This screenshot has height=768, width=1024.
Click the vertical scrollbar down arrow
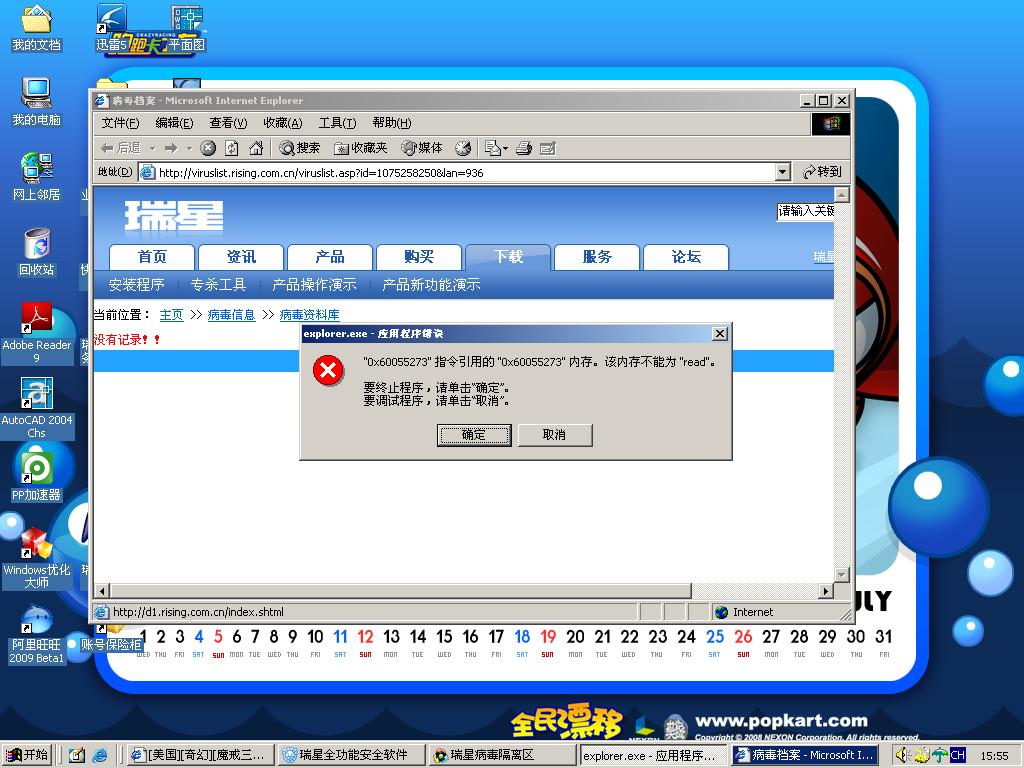842,575
